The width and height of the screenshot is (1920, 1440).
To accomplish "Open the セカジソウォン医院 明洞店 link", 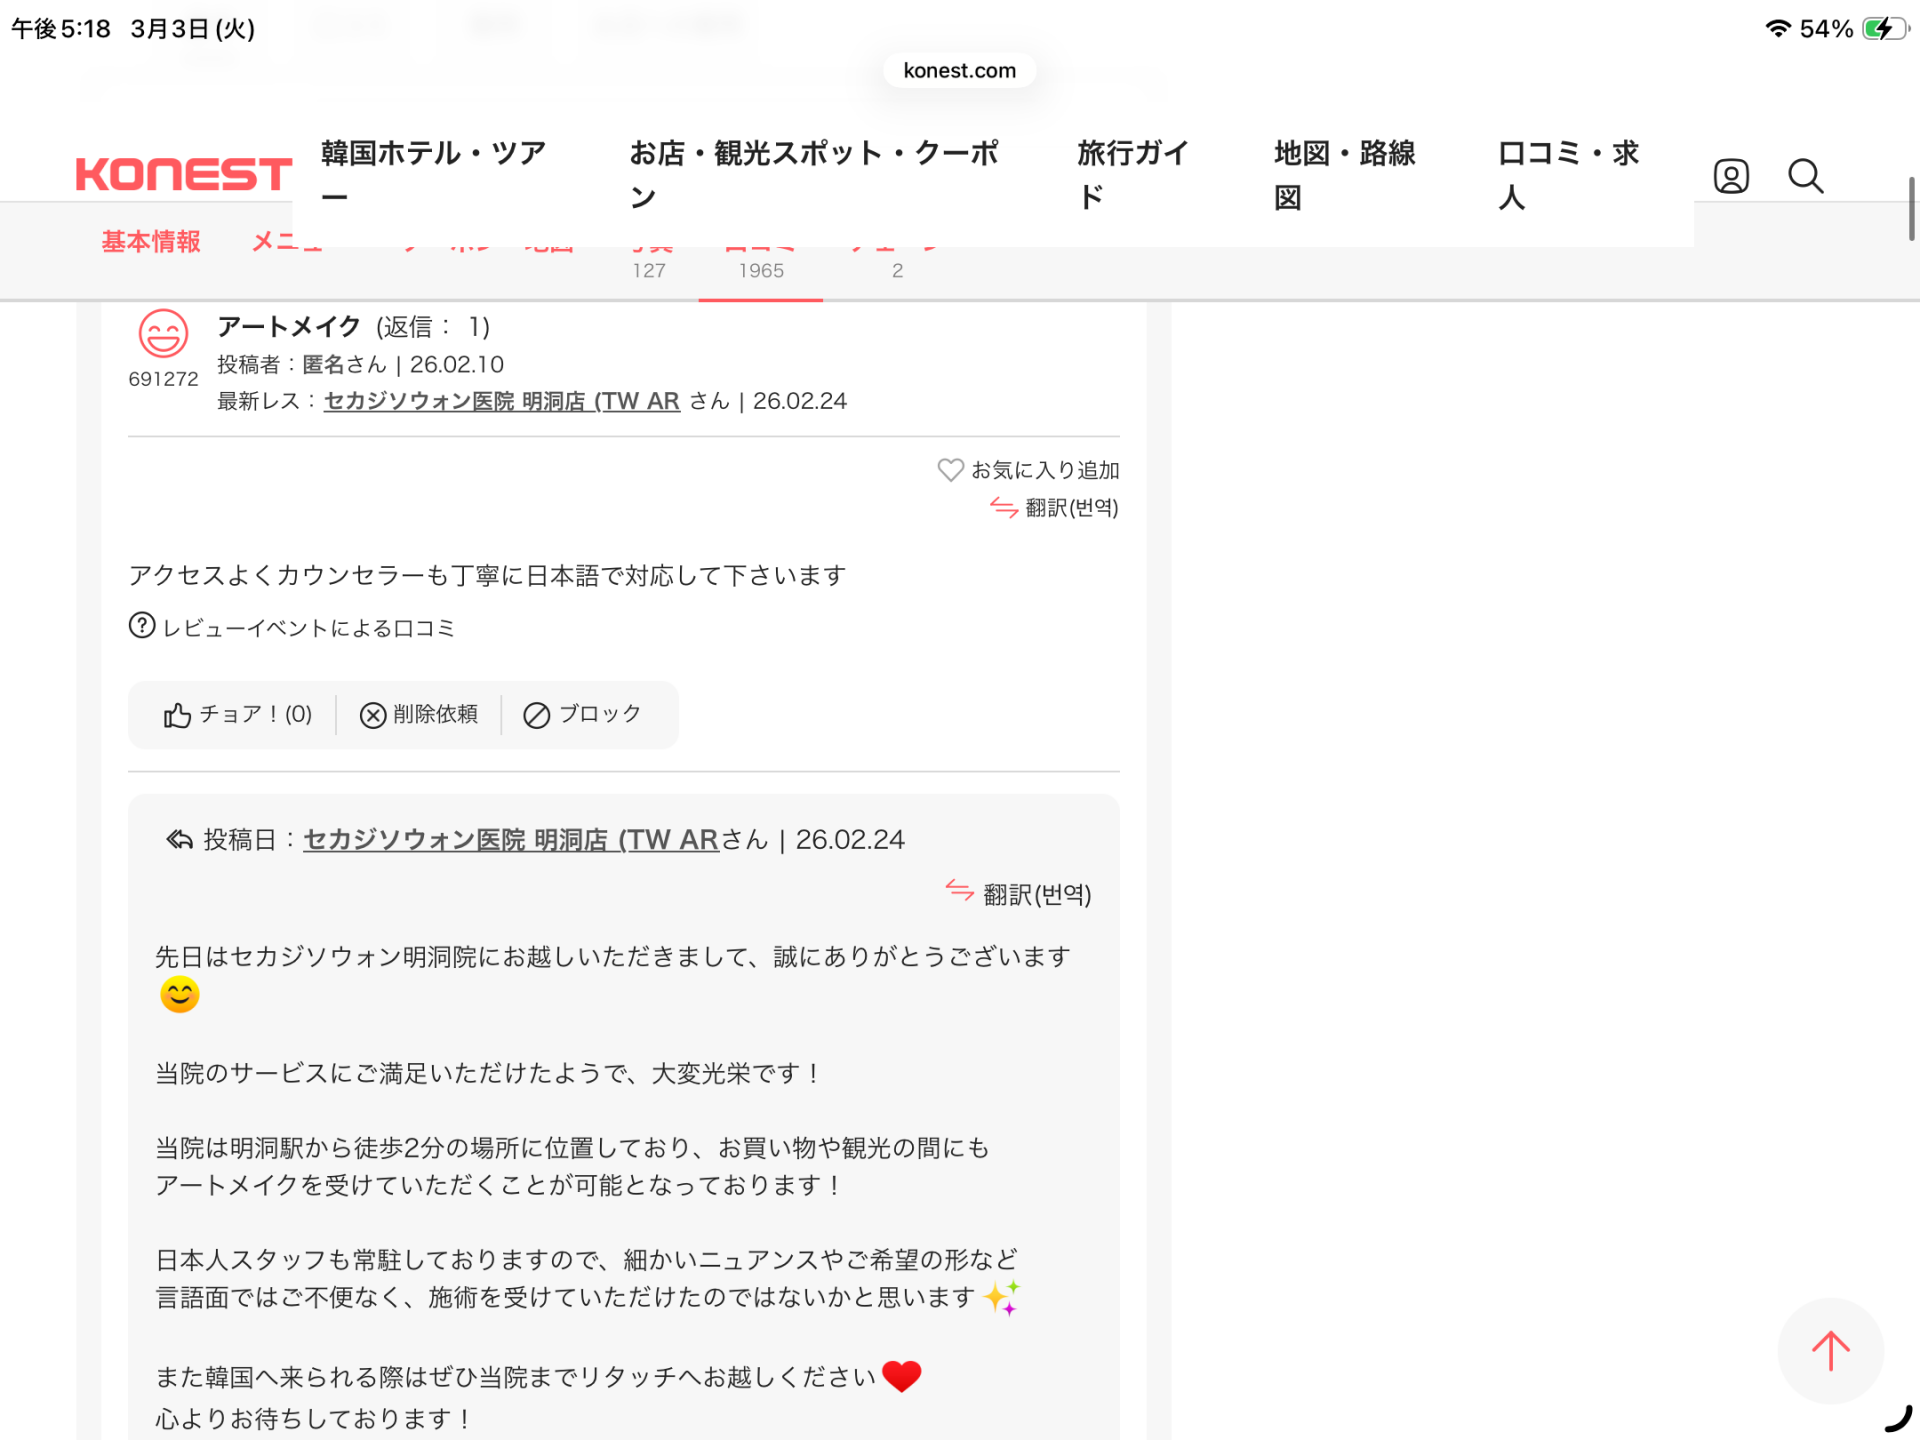I will coord(500,400).
